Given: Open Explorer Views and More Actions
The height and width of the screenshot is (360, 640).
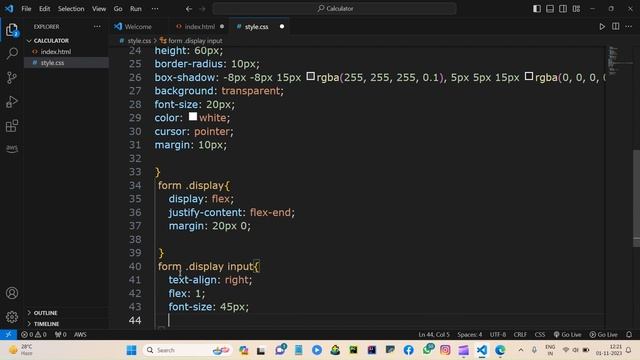Looking at the screenshot, I should (97, 27).
